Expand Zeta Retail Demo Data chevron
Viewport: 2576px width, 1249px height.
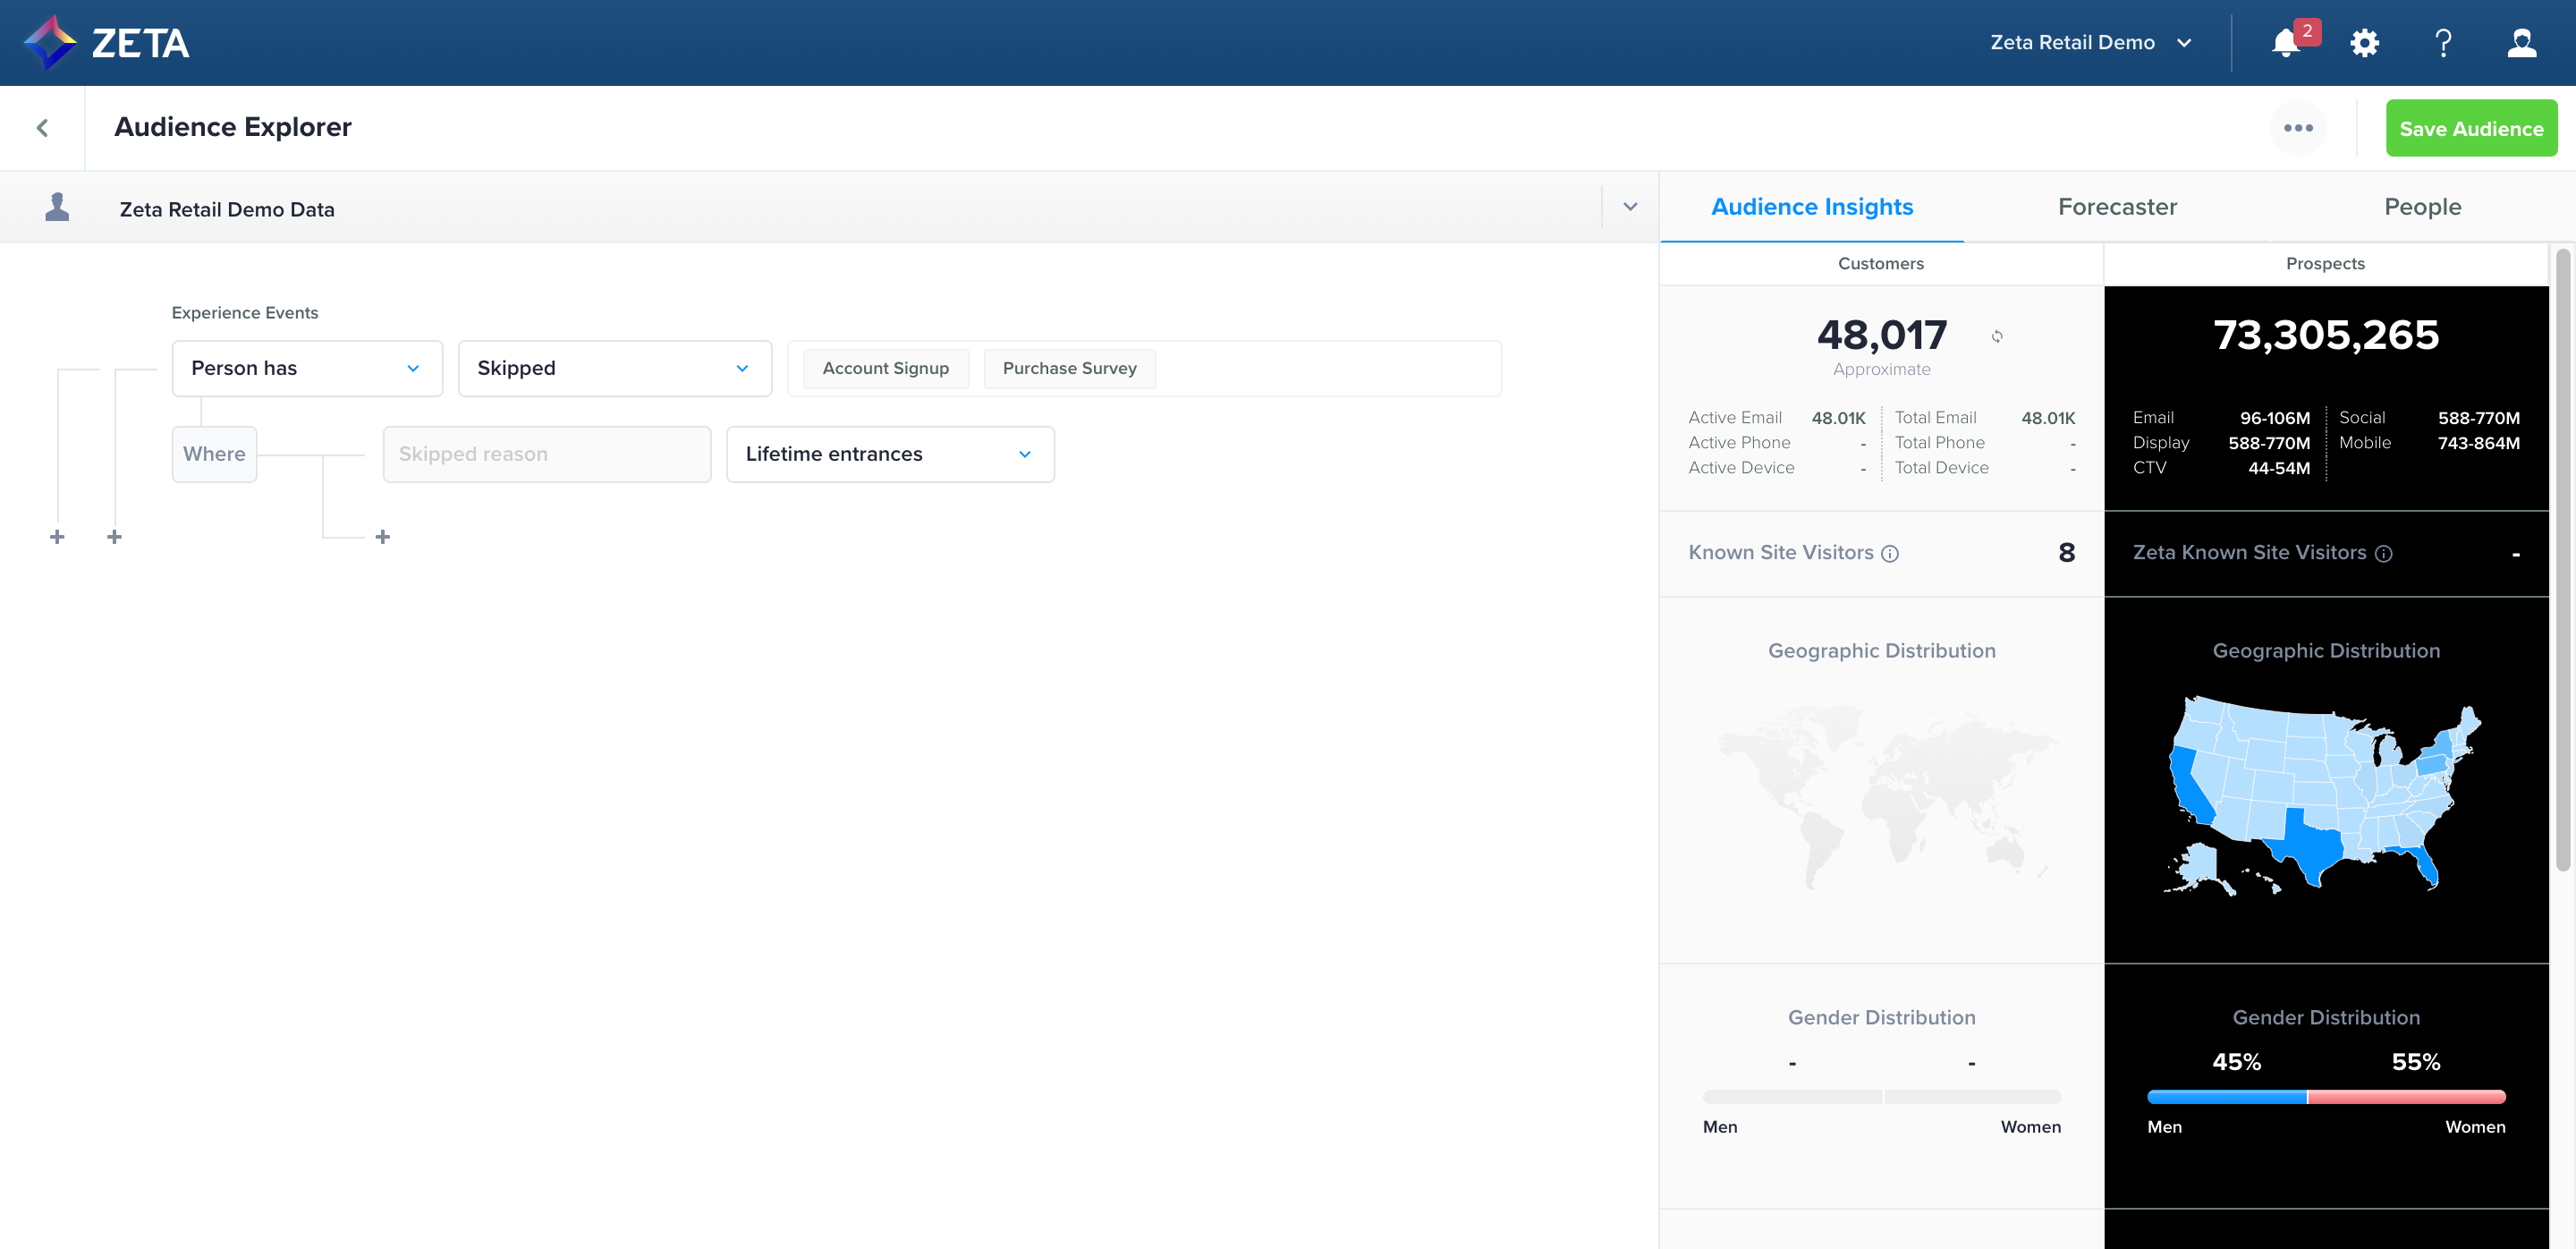click(x=1630, y=207)
